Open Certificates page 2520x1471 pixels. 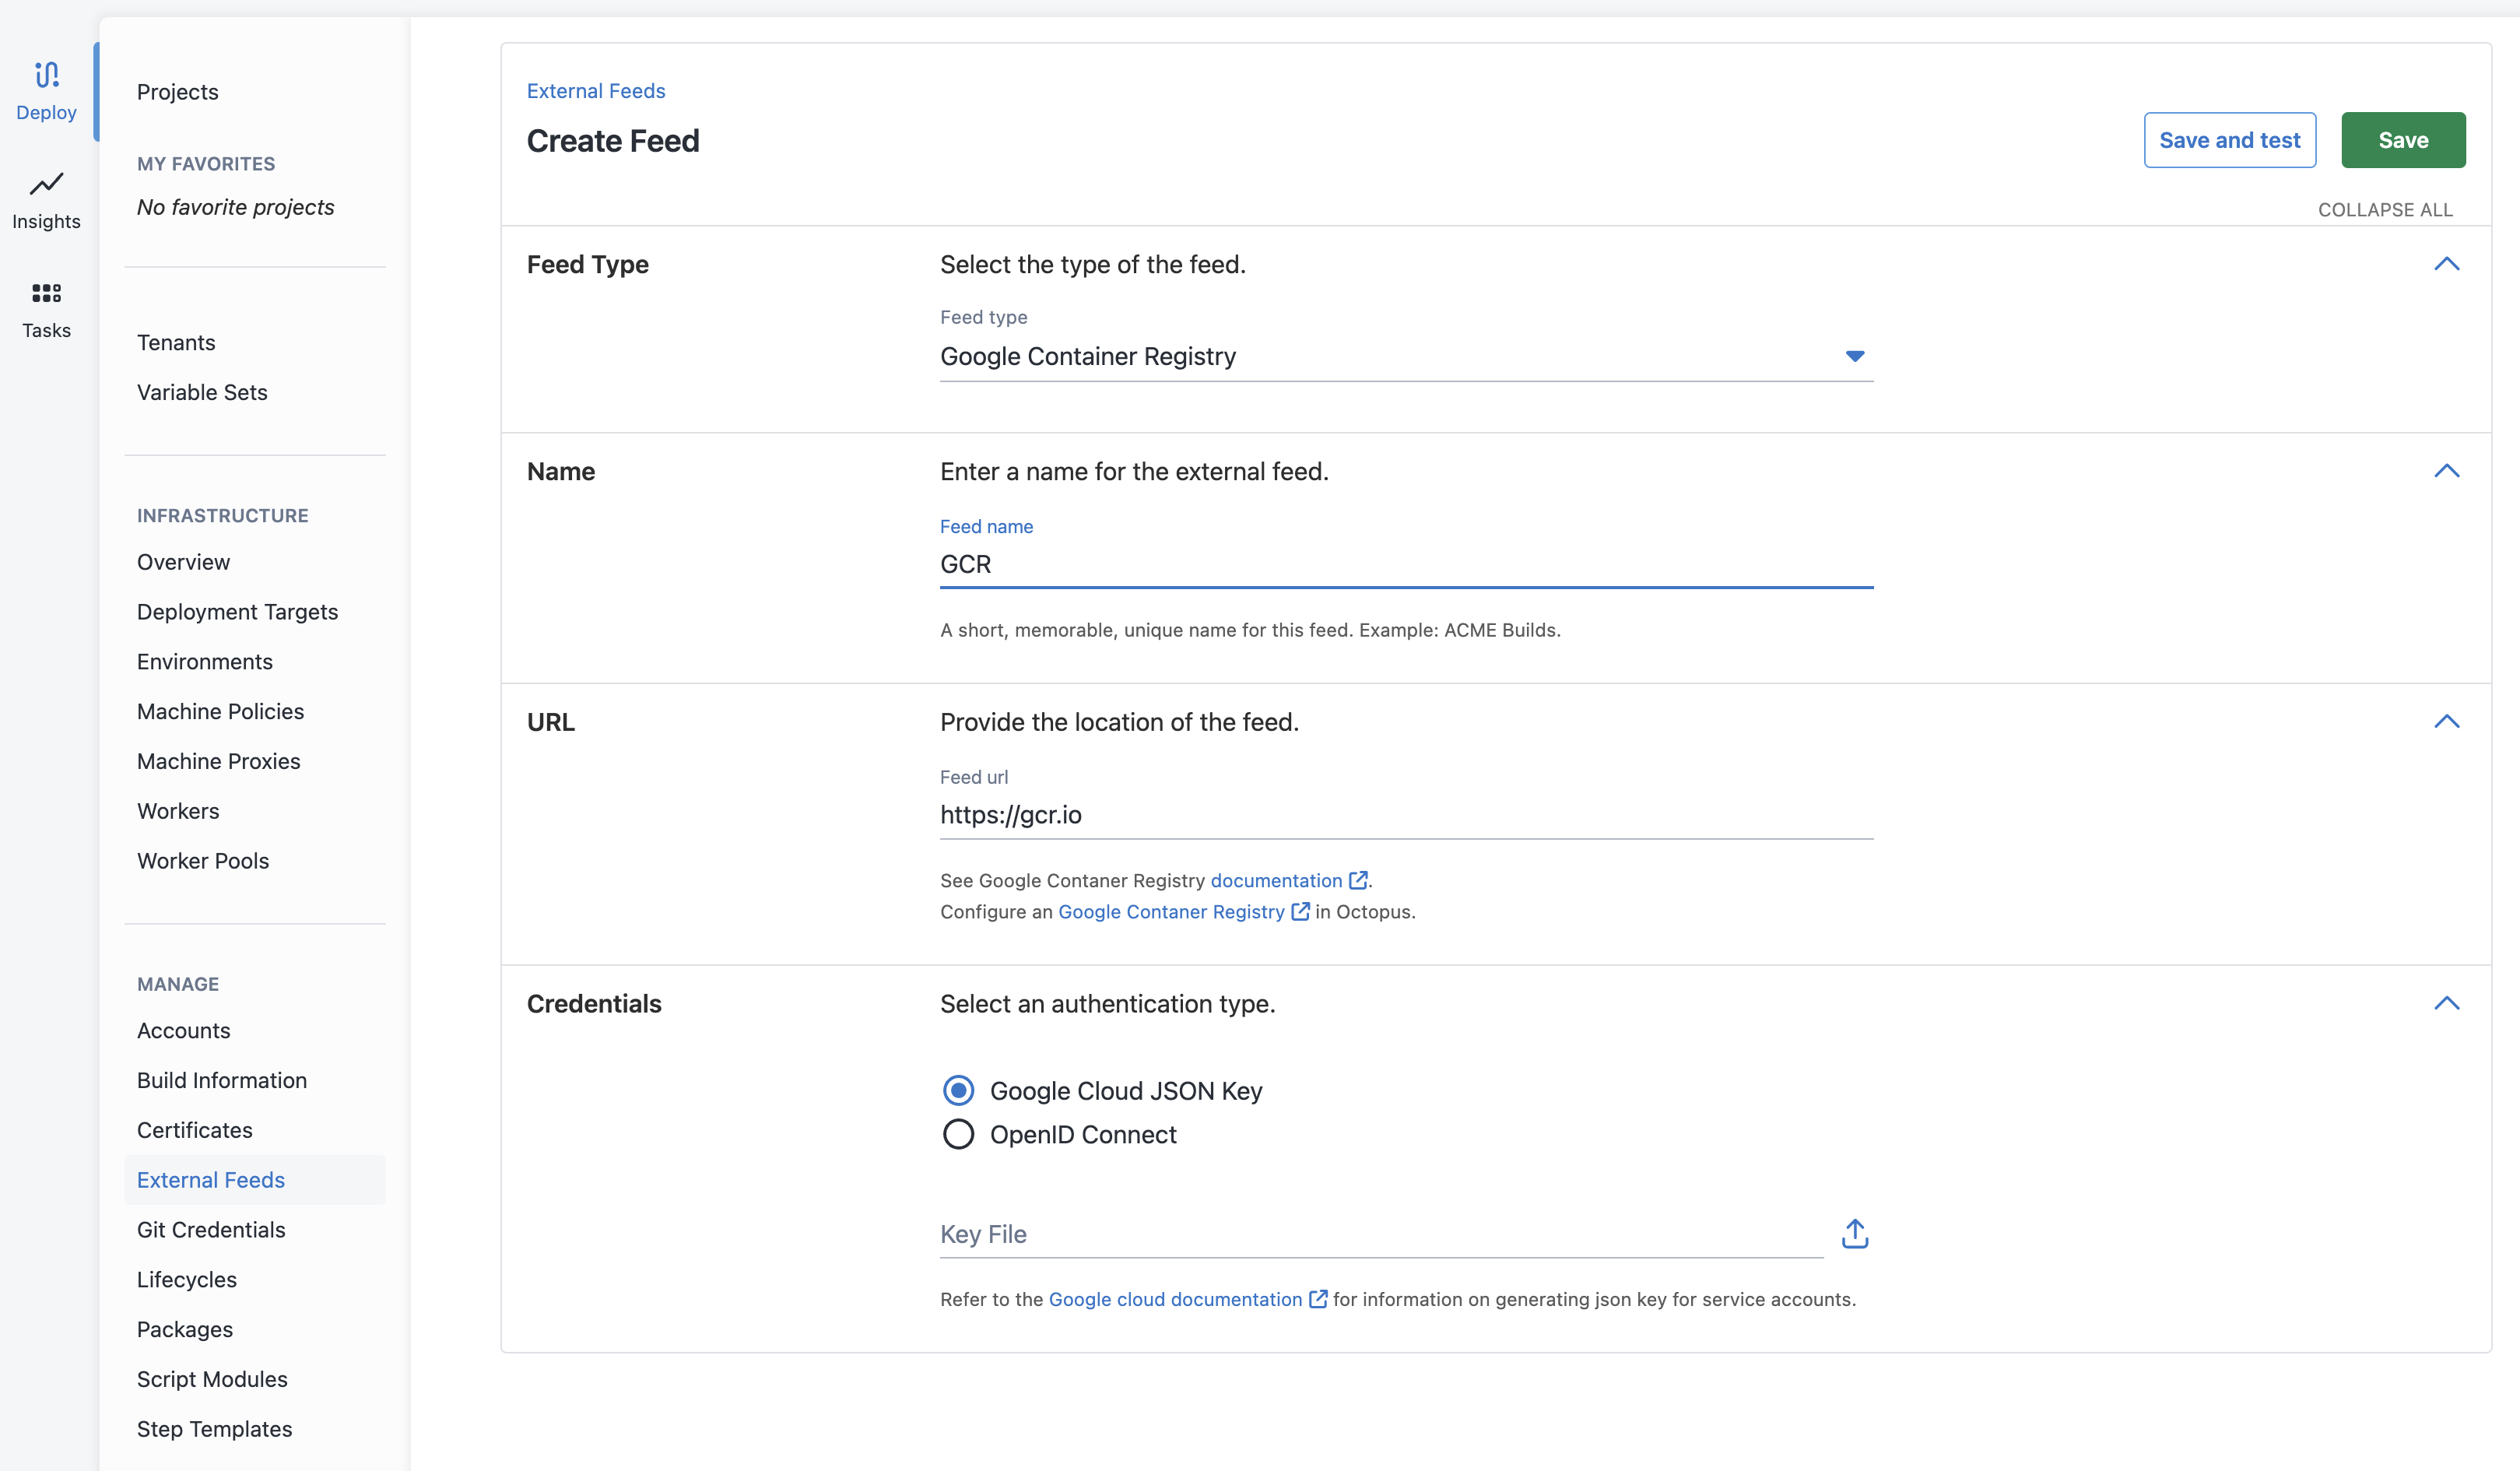(x=195, y=1130)
